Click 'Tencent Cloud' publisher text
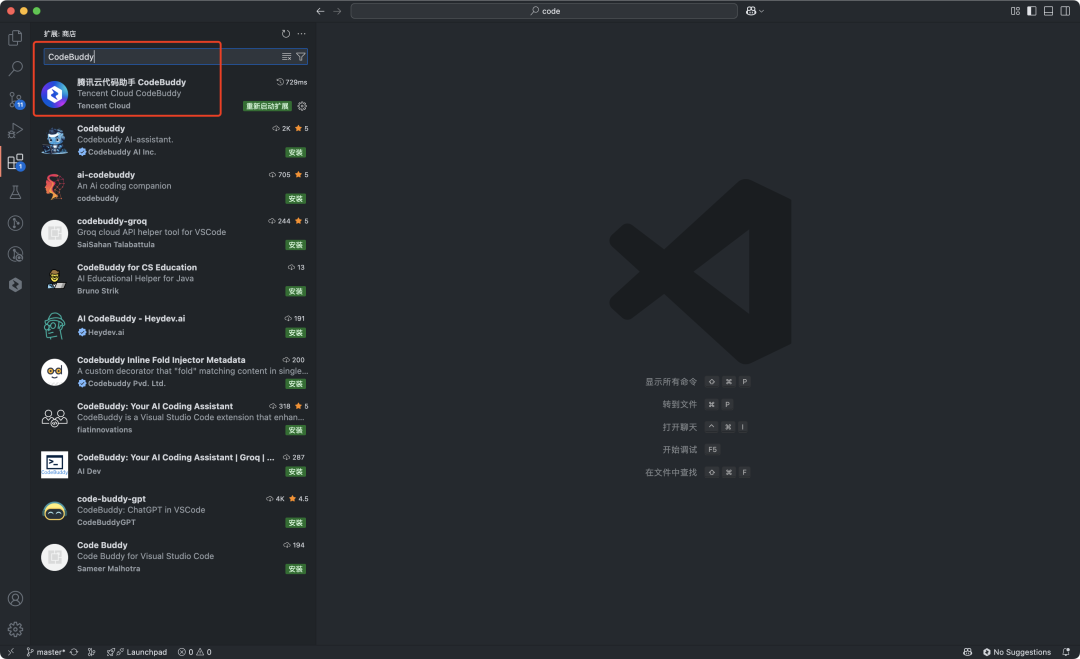 click(x=103, y=105)
